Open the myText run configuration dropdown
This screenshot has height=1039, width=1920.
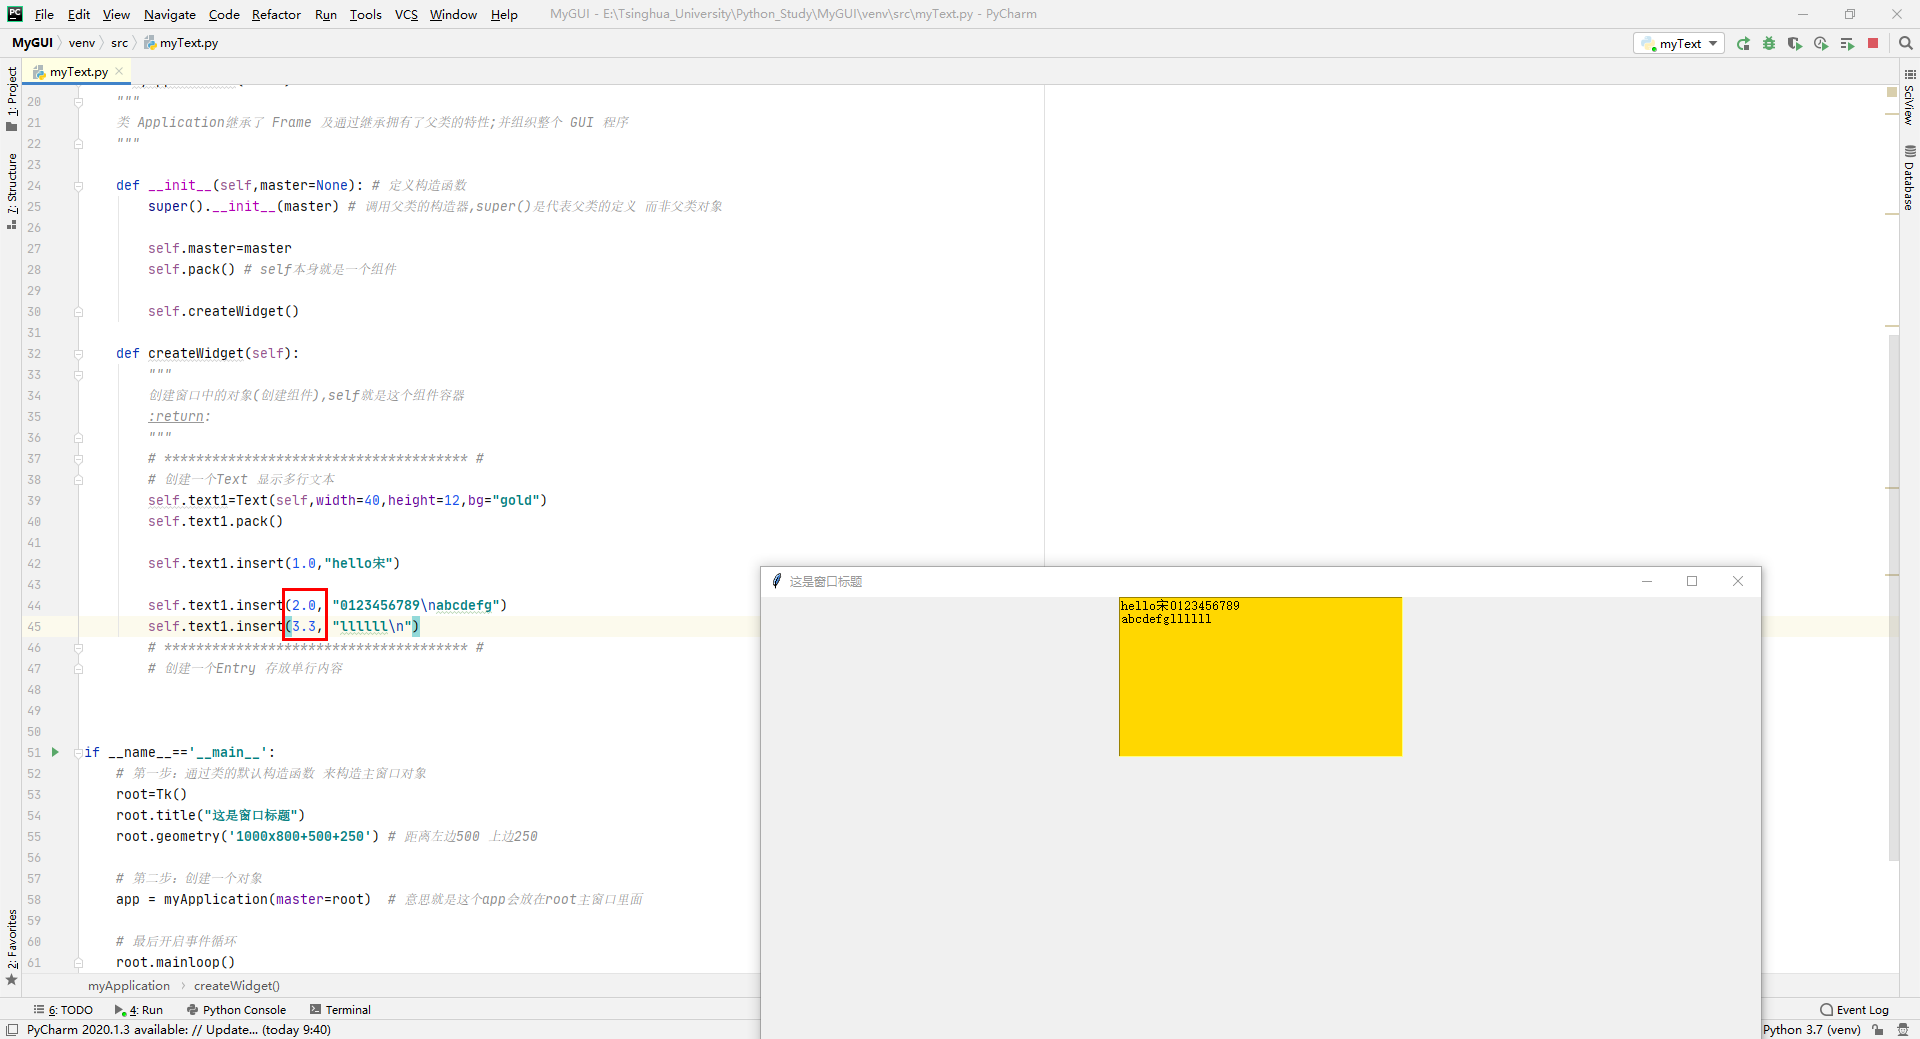(x=1712, y=44)
